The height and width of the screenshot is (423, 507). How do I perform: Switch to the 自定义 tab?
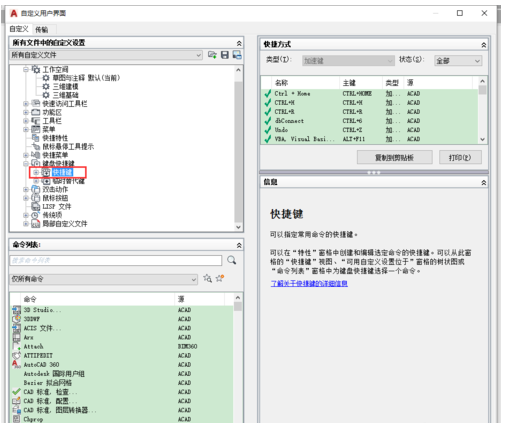pos(19,29)
